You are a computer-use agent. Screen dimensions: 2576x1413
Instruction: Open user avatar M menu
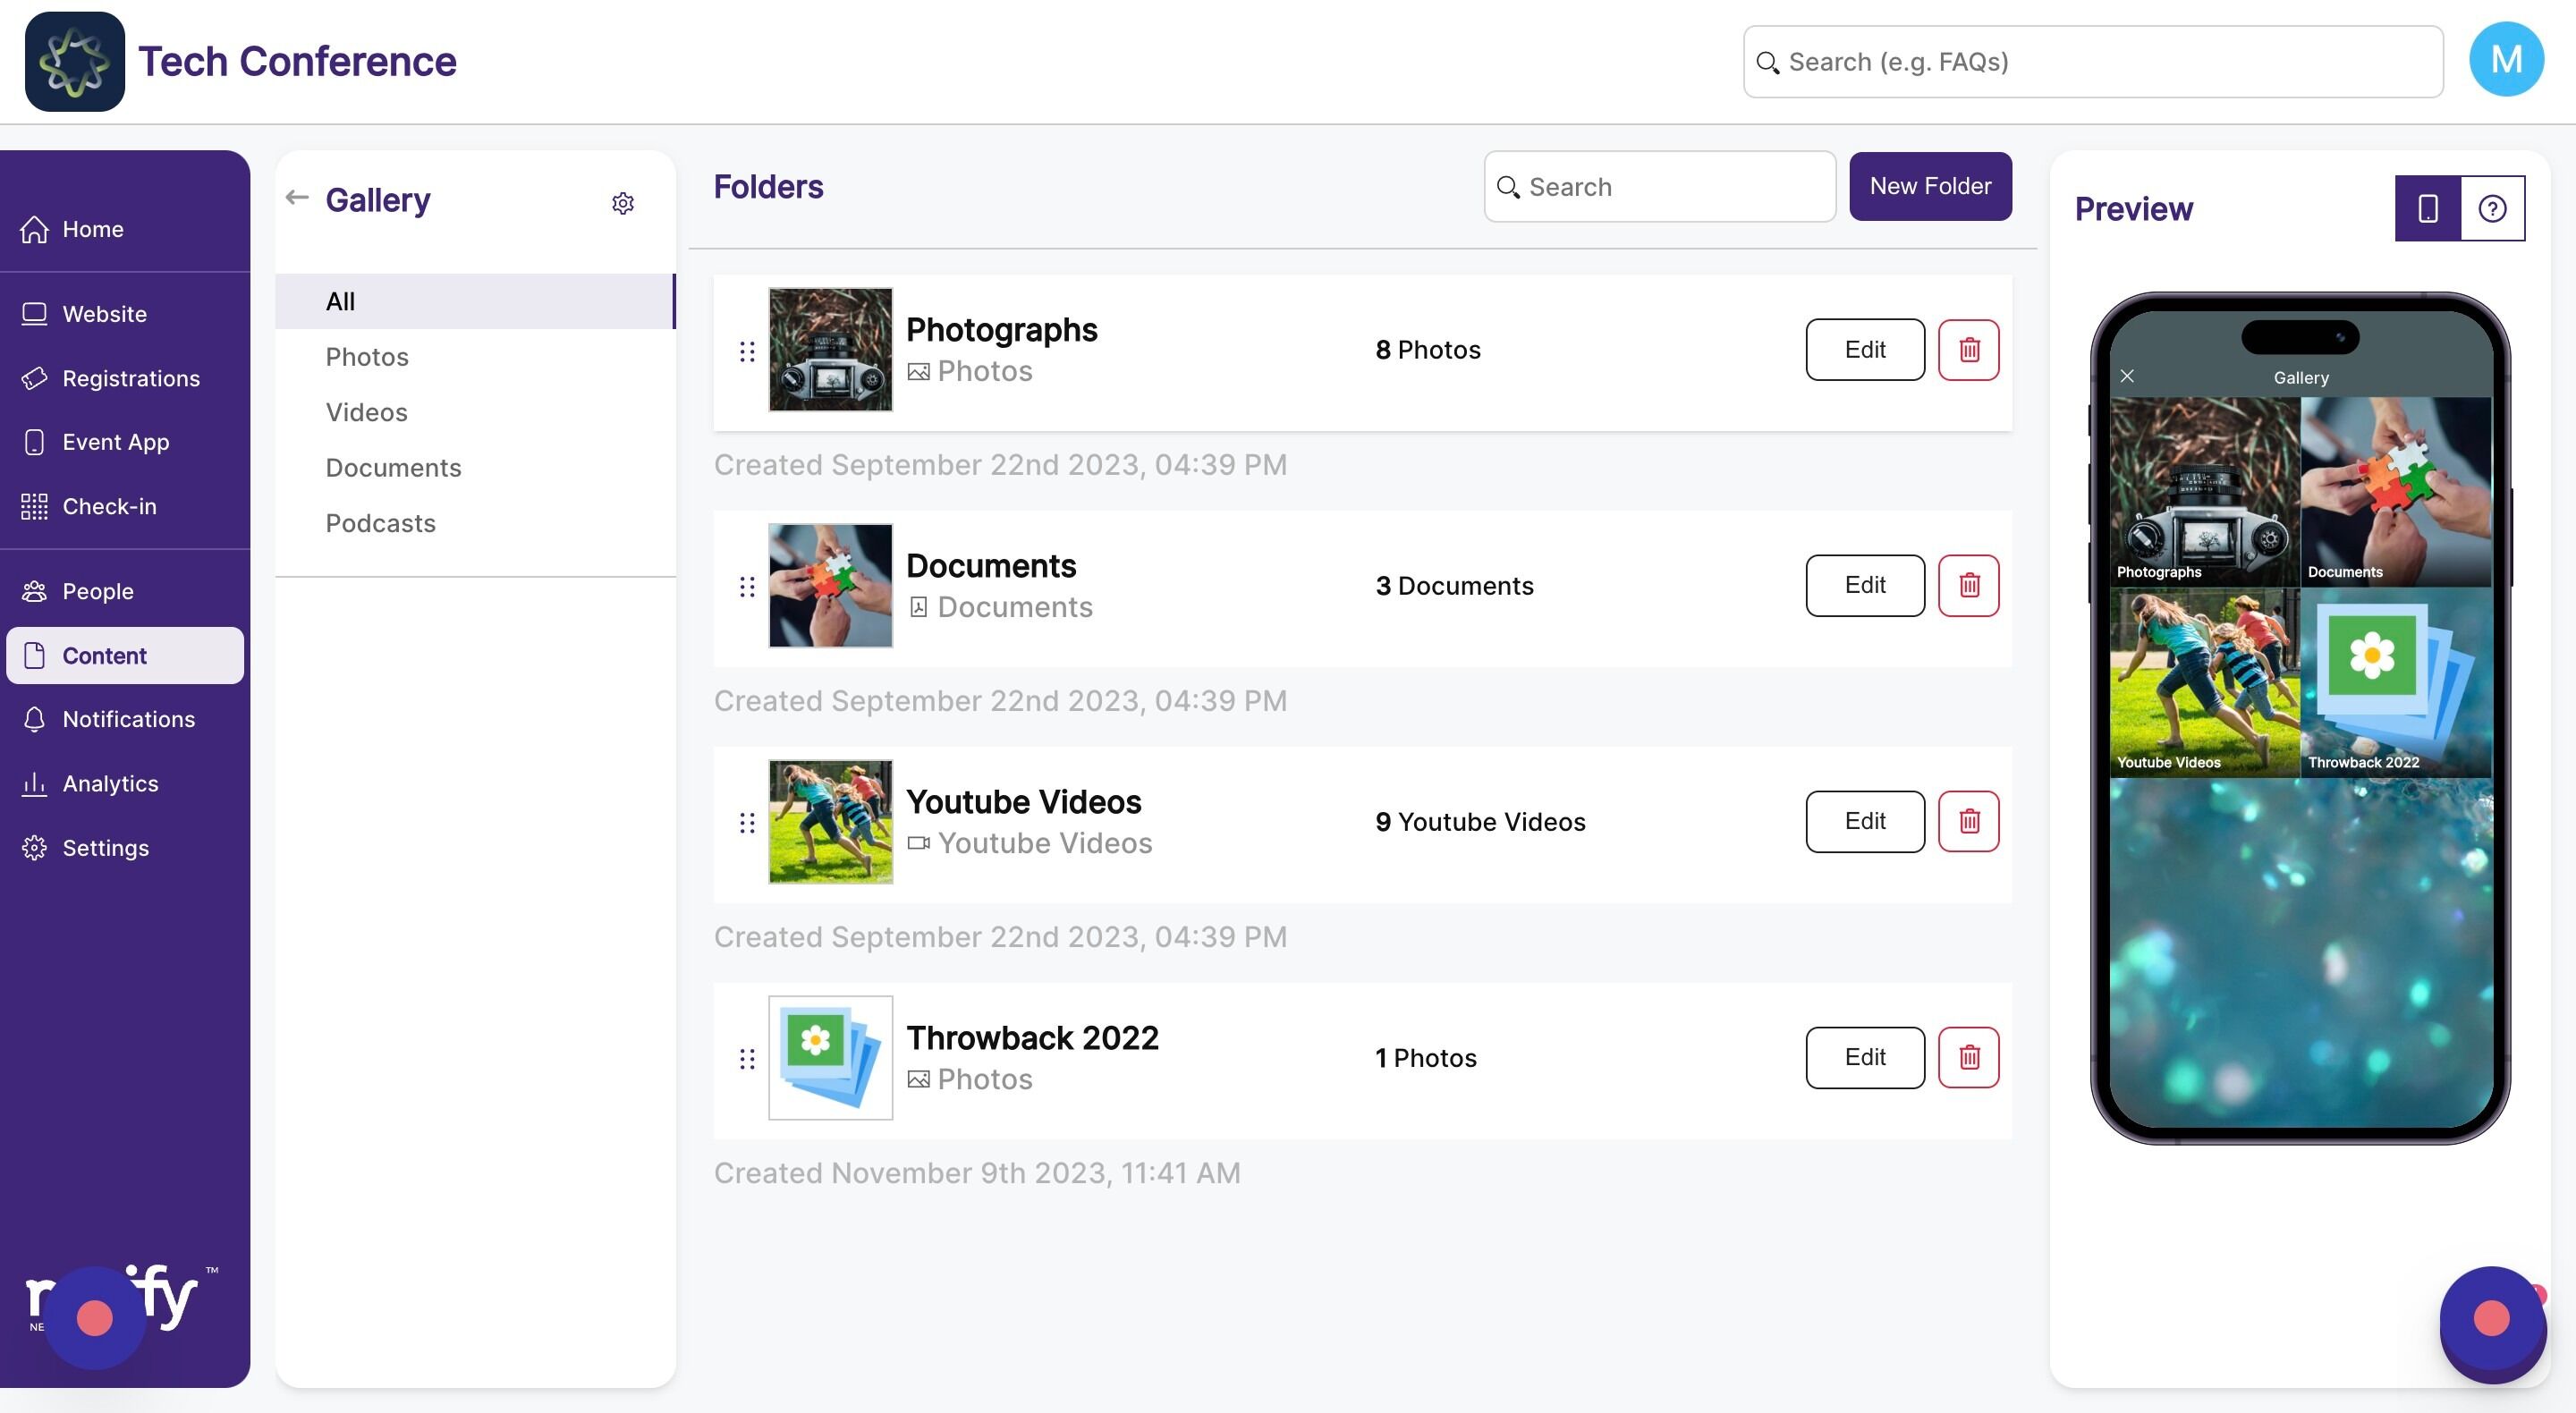[x=2505, y=60]
